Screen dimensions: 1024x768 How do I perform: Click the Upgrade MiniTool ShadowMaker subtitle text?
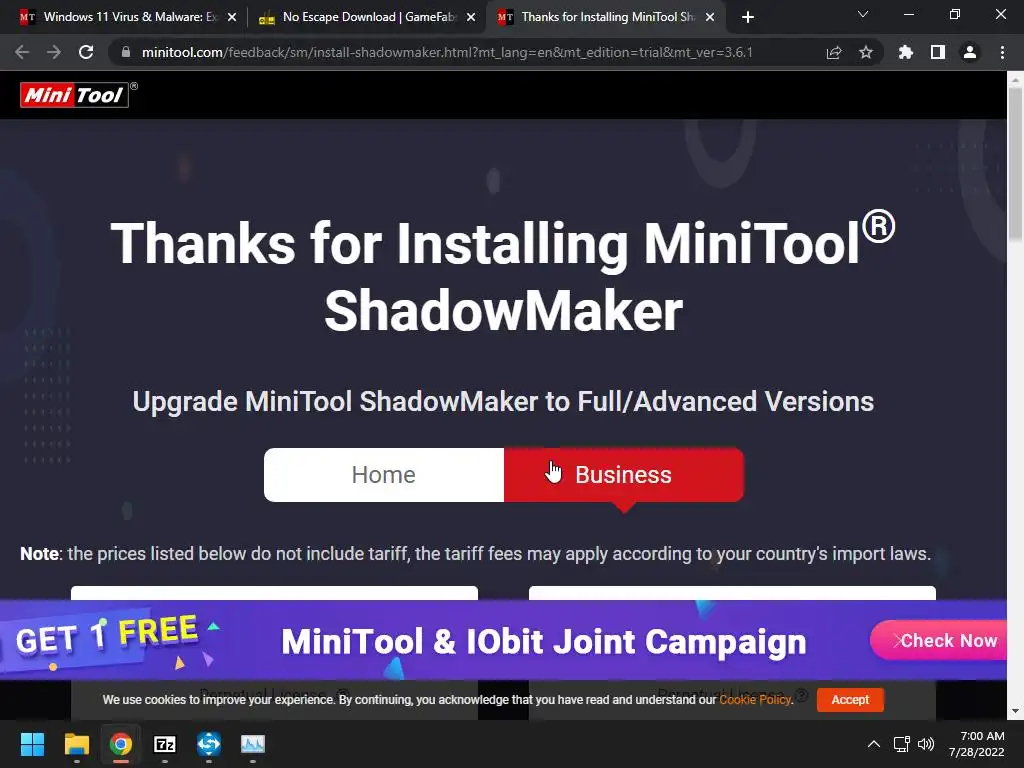click(503, 402)
